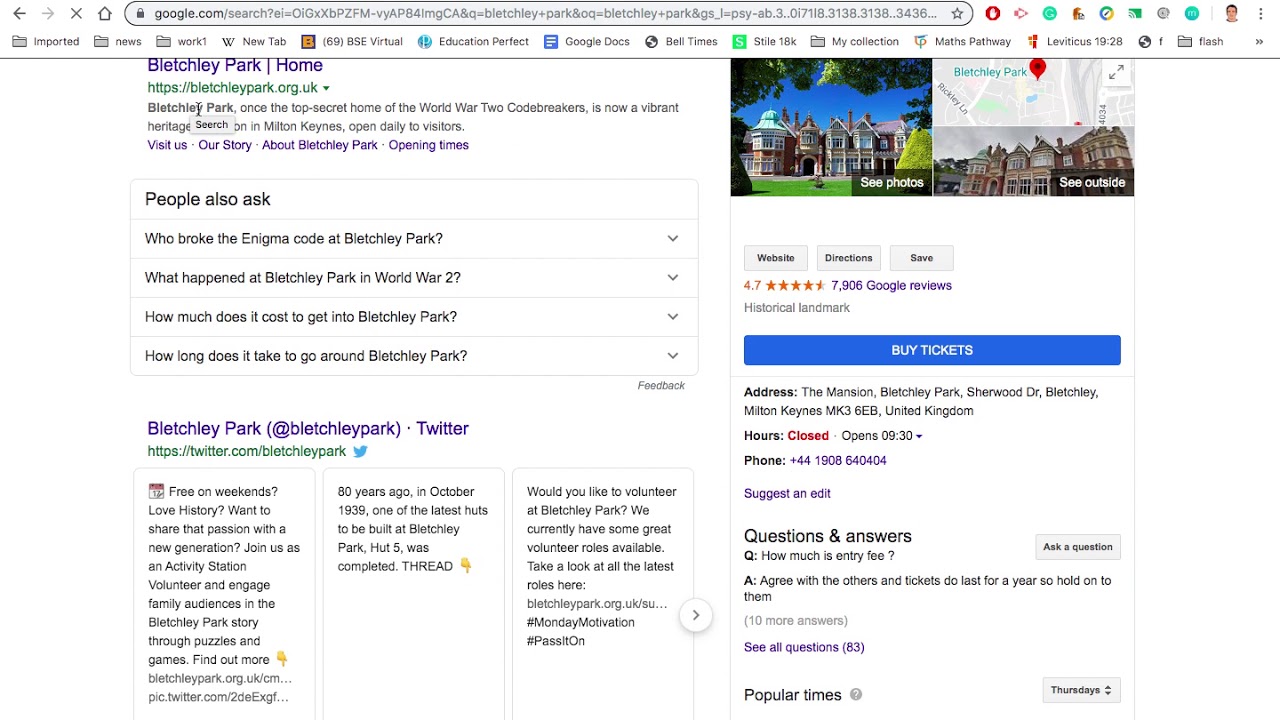Open the tweet about Hut 5 completion

pyautogui.click(x=413, y=594)
